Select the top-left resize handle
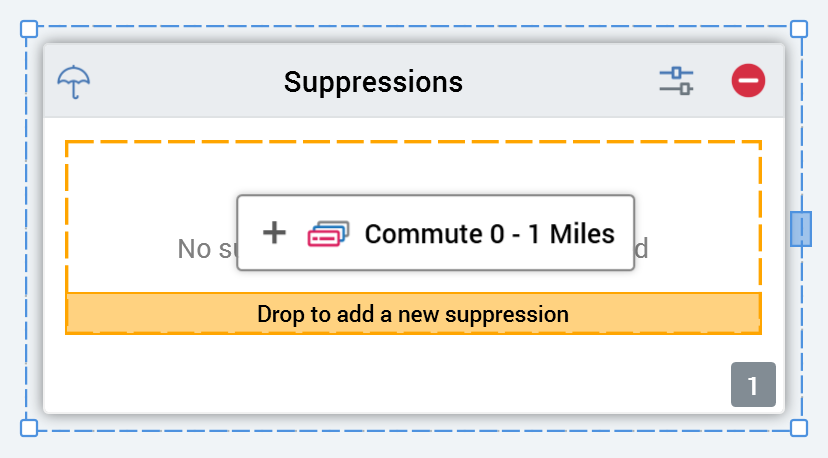This screenshot has height=458, width=828. click(x=29, y=29)
